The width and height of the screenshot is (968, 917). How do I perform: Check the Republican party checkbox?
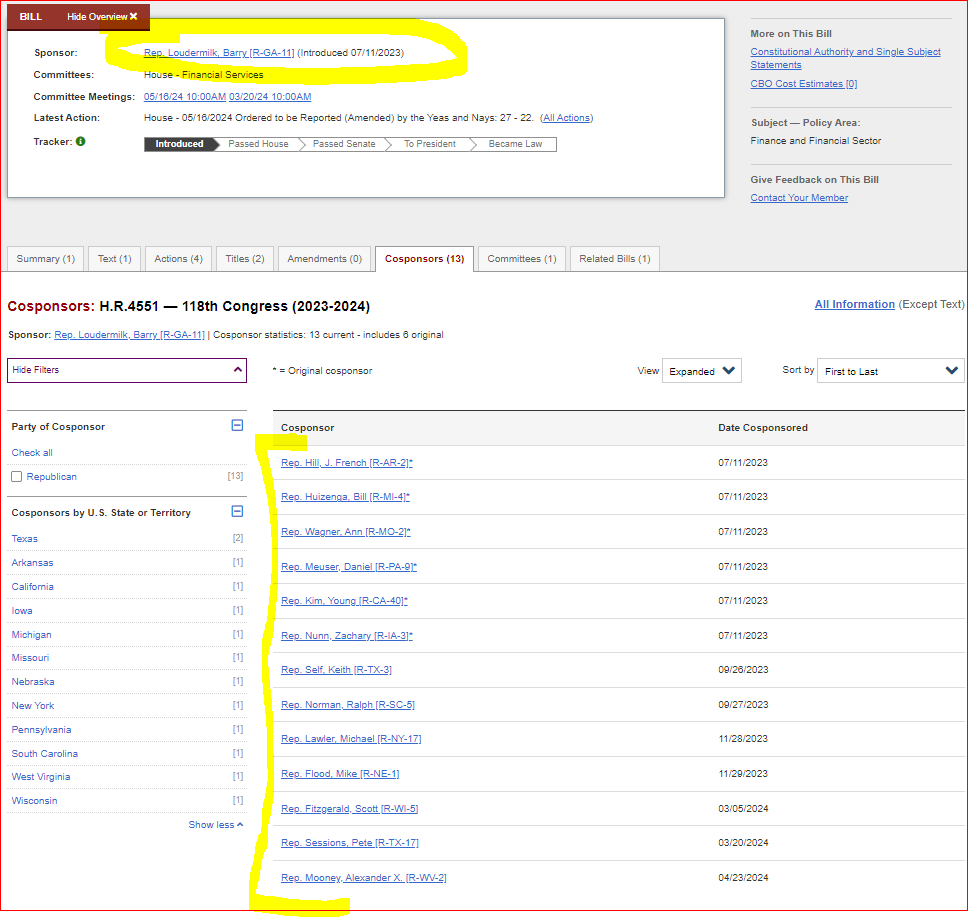[x=17, y=477]
